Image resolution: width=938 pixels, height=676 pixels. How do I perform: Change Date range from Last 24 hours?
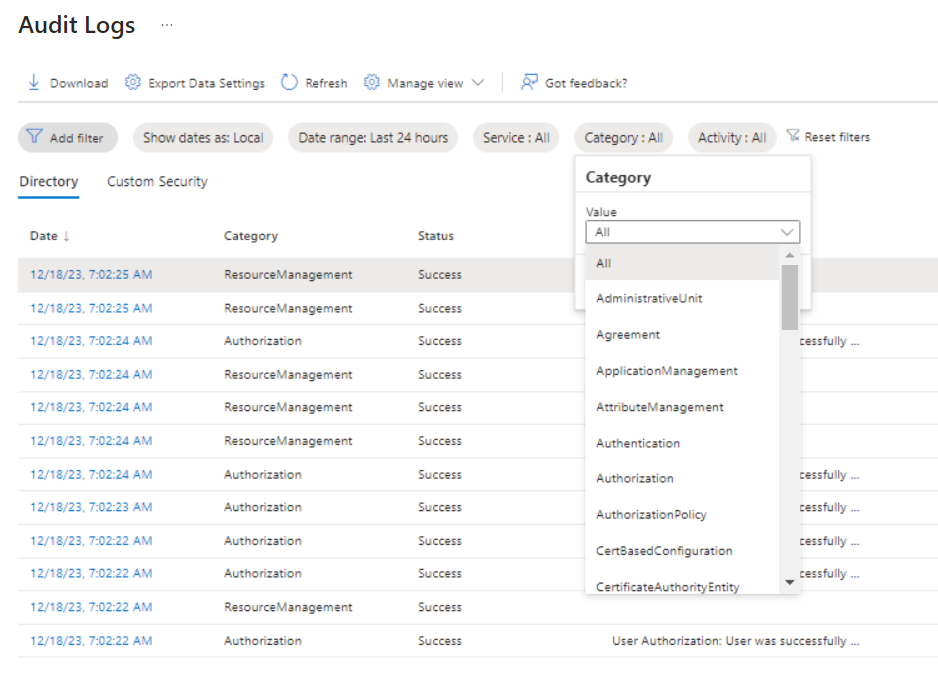click(x=372, y=137)
